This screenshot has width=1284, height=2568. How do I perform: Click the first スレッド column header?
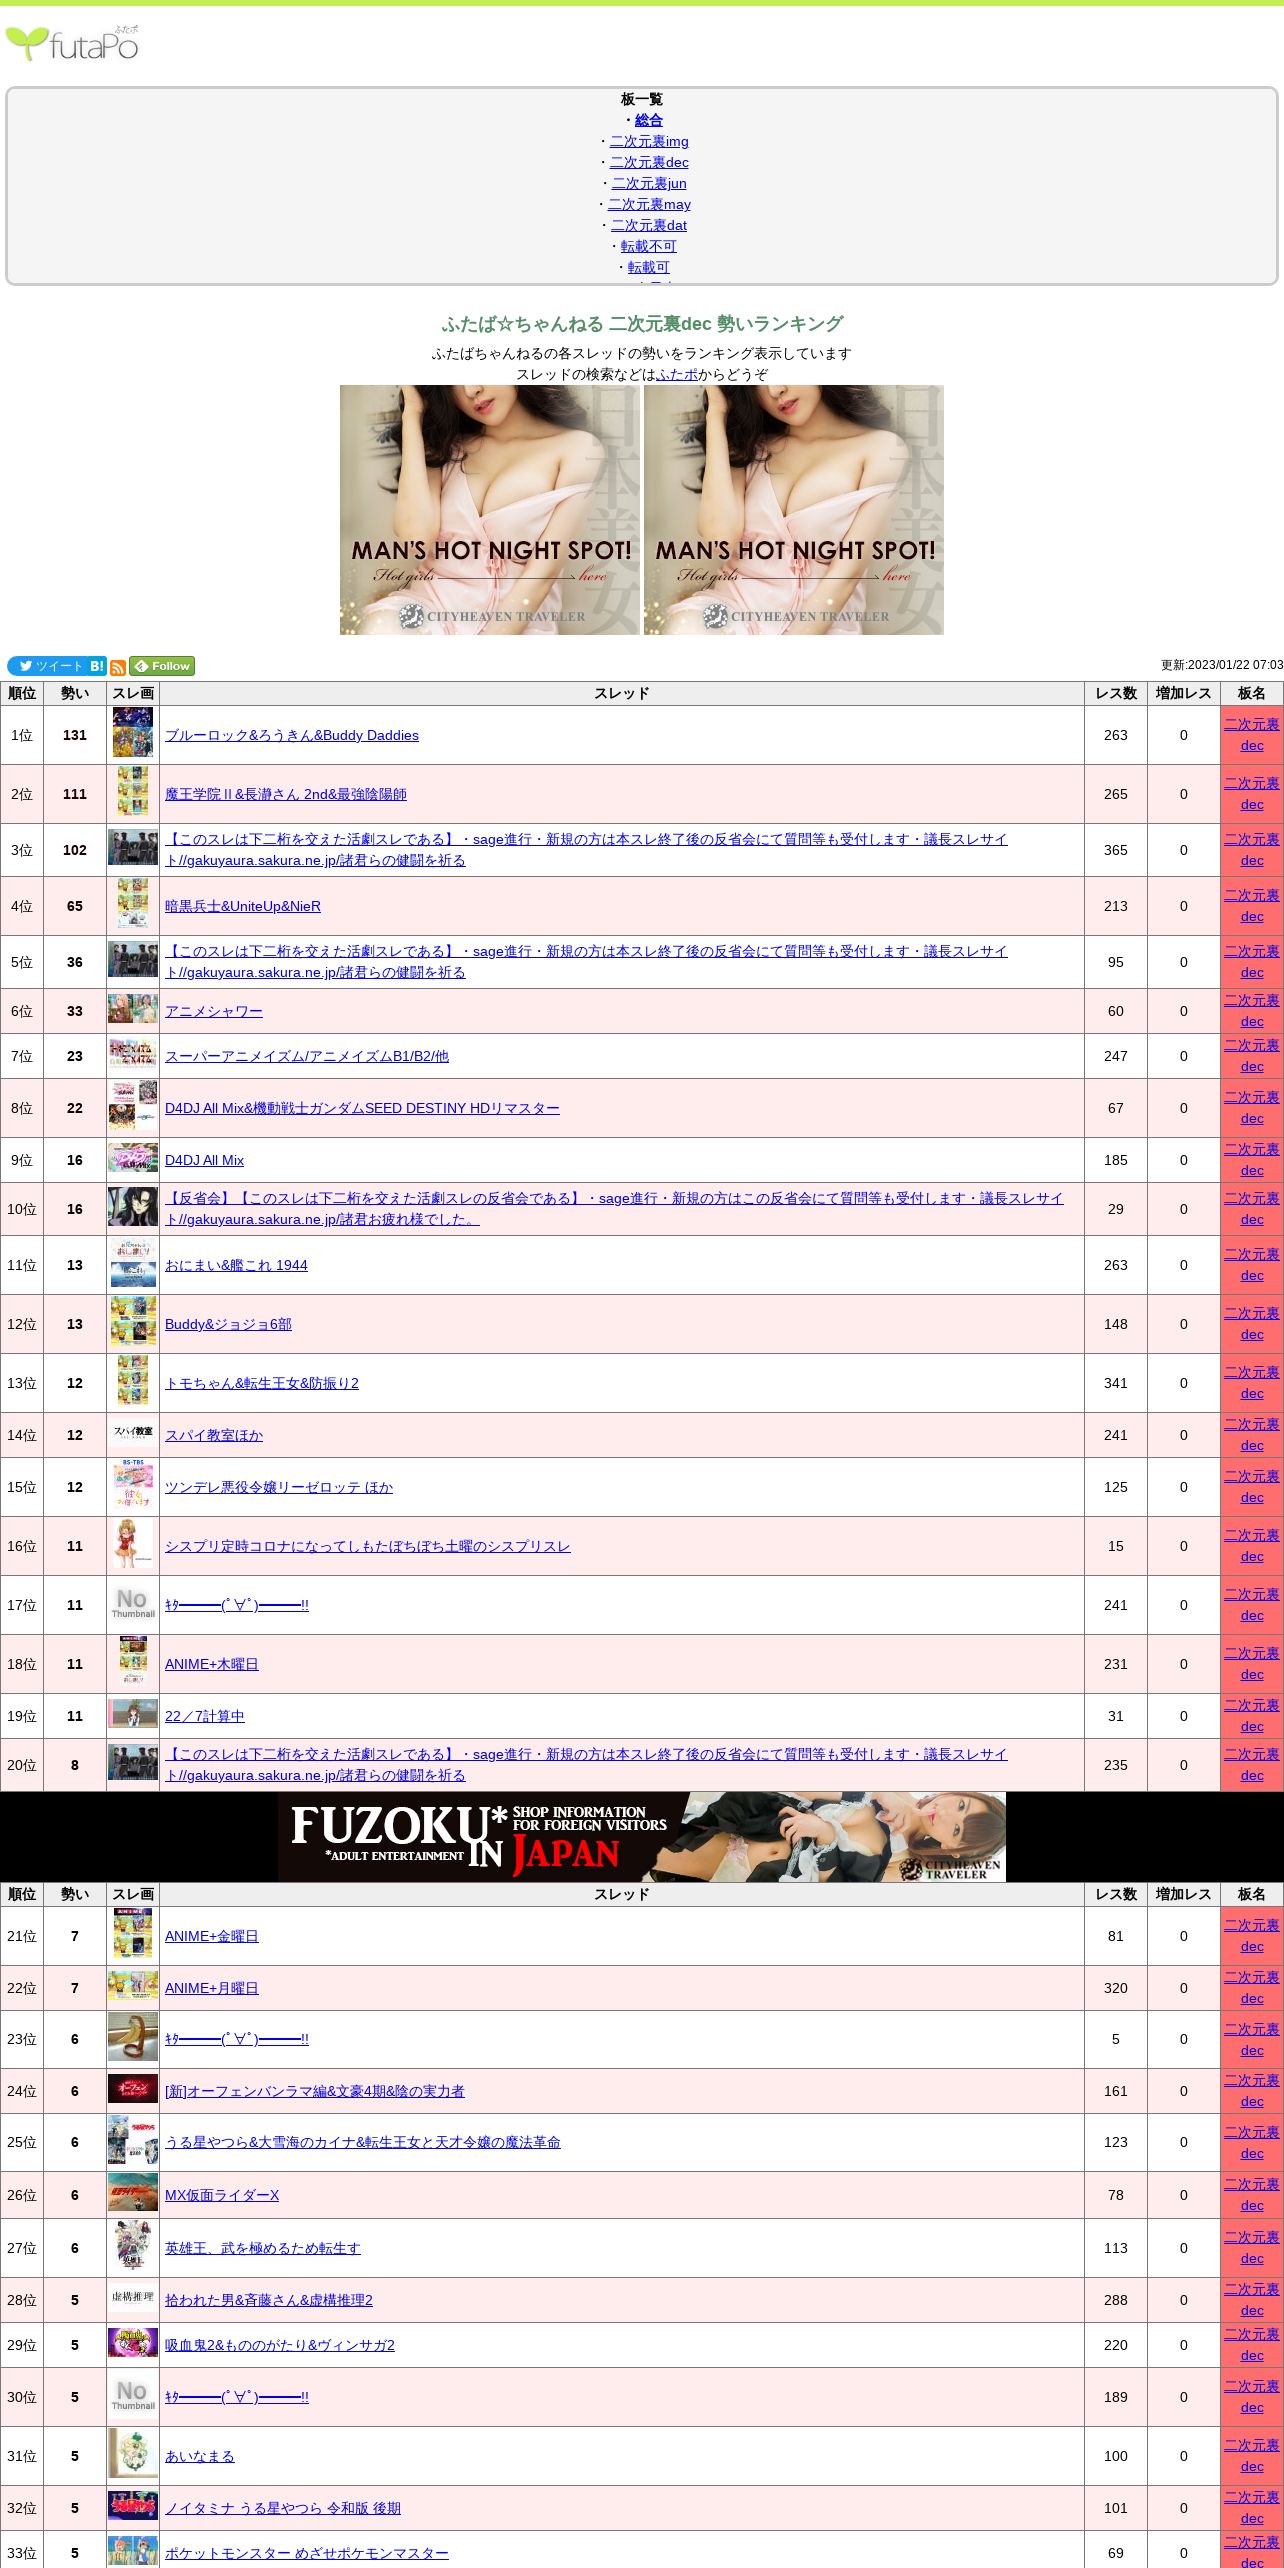(622, 693)
